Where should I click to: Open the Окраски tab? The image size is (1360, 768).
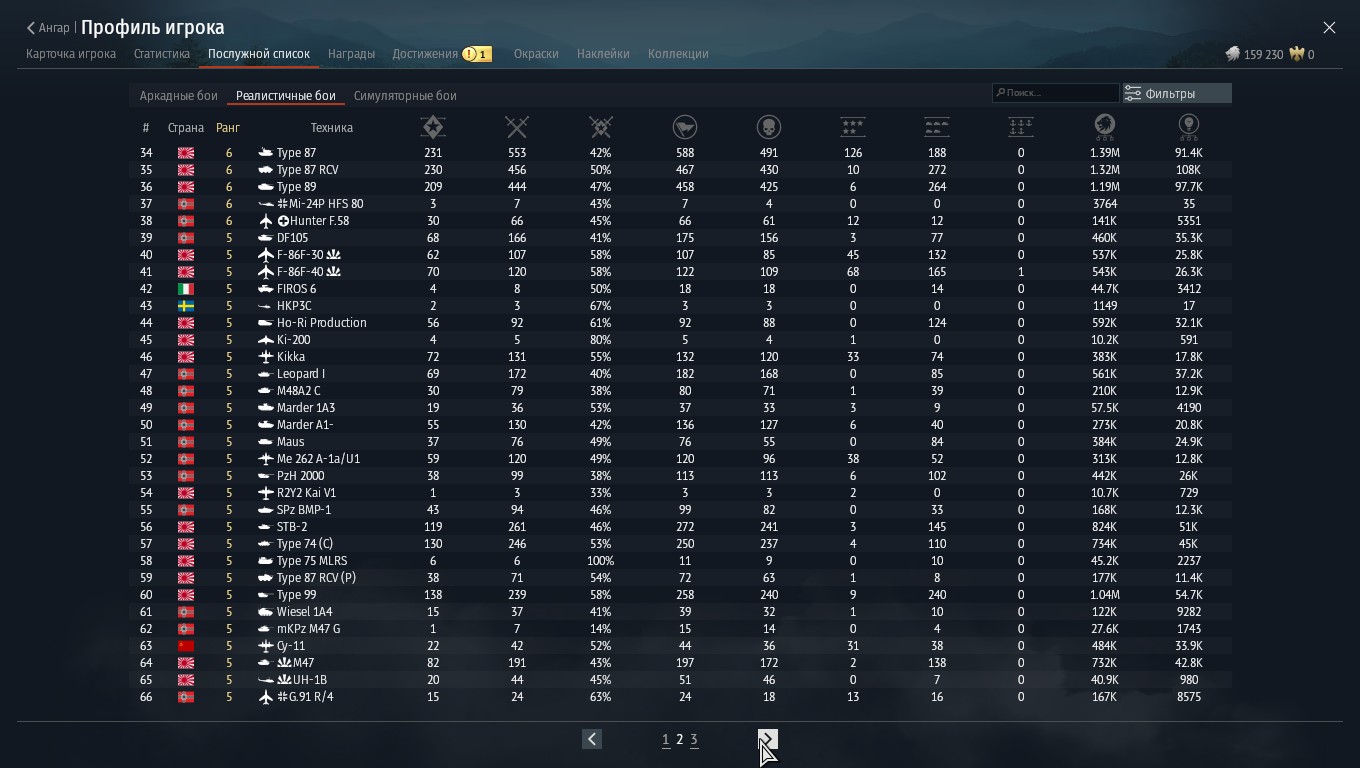coord(536,54)
